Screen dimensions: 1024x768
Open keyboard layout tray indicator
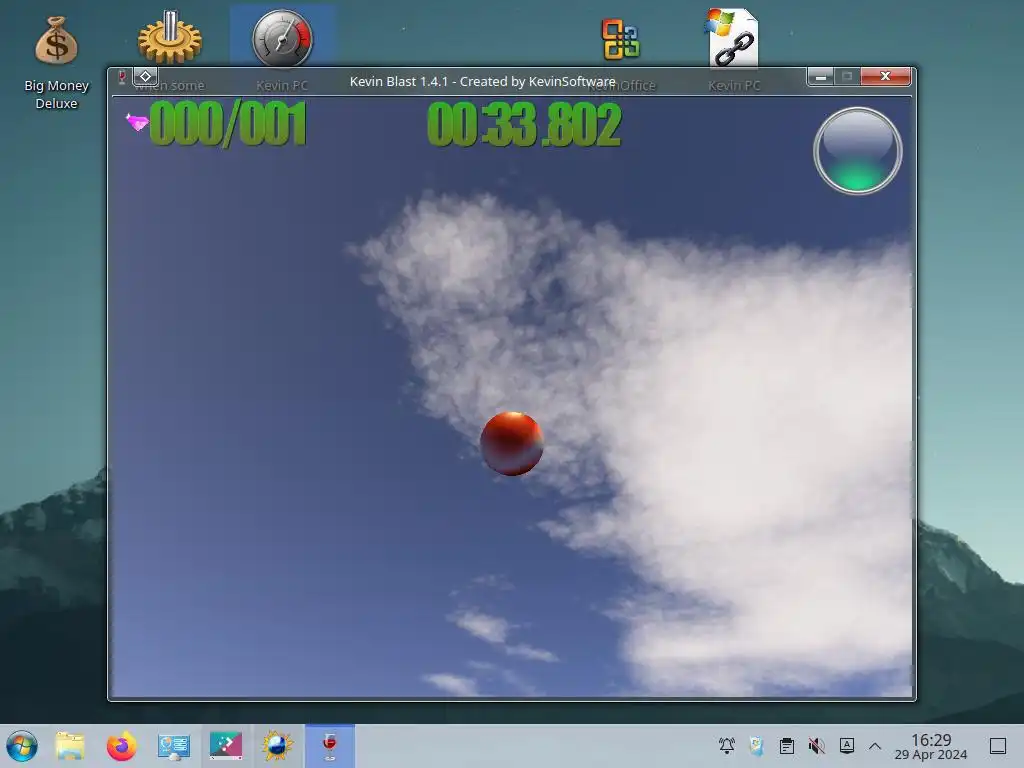[x=846, y=745]
